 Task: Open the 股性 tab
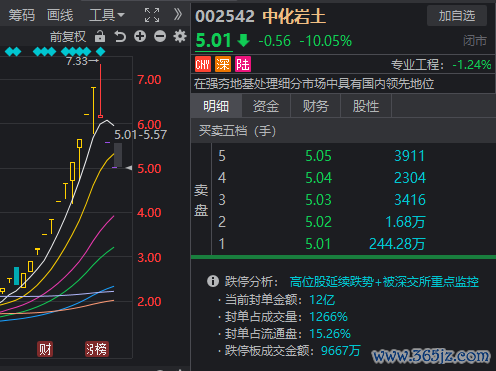tap(366, 106)
